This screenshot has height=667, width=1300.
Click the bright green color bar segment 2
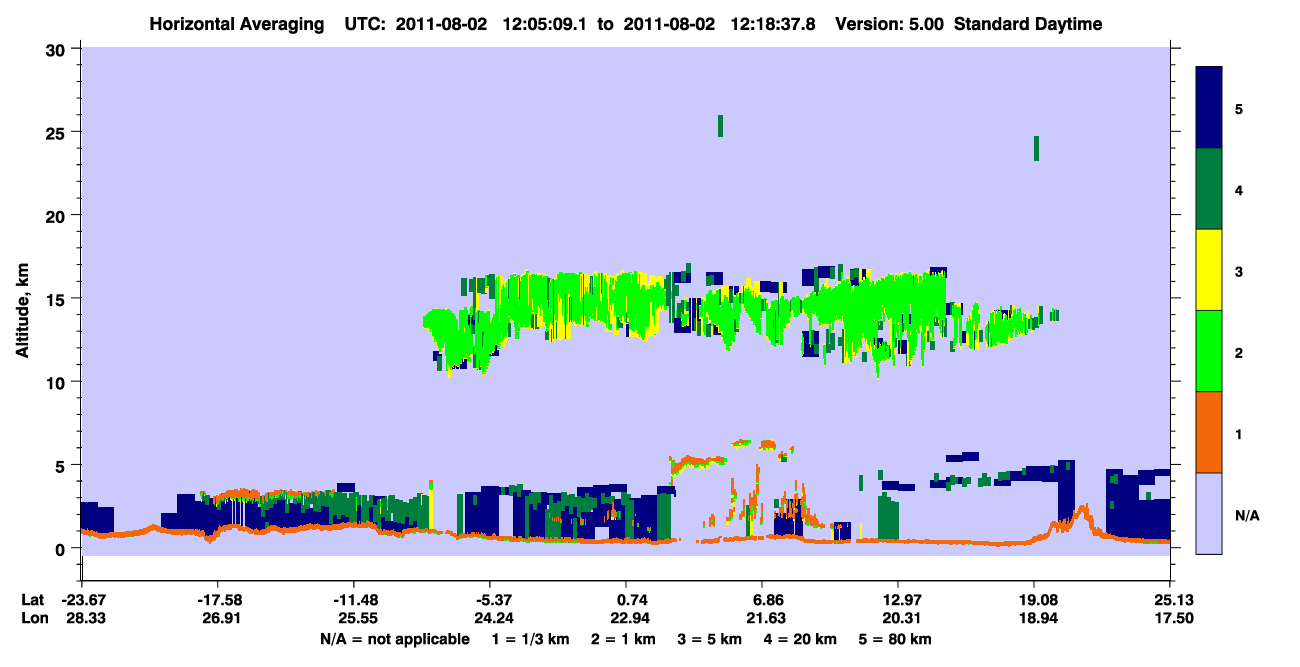(x=1209, y=351)
